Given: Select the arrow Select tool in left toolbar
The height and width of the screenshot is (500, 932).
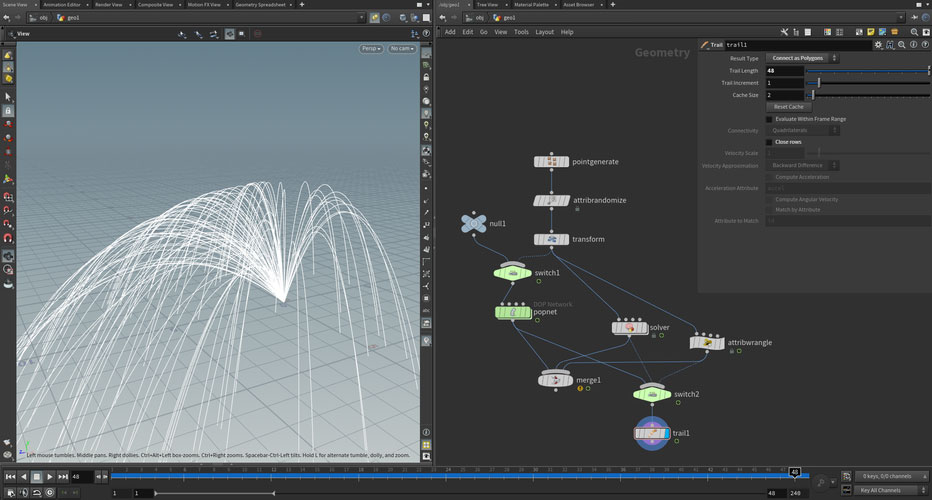Looking at the screenshot, I should [x=8, y=96].
